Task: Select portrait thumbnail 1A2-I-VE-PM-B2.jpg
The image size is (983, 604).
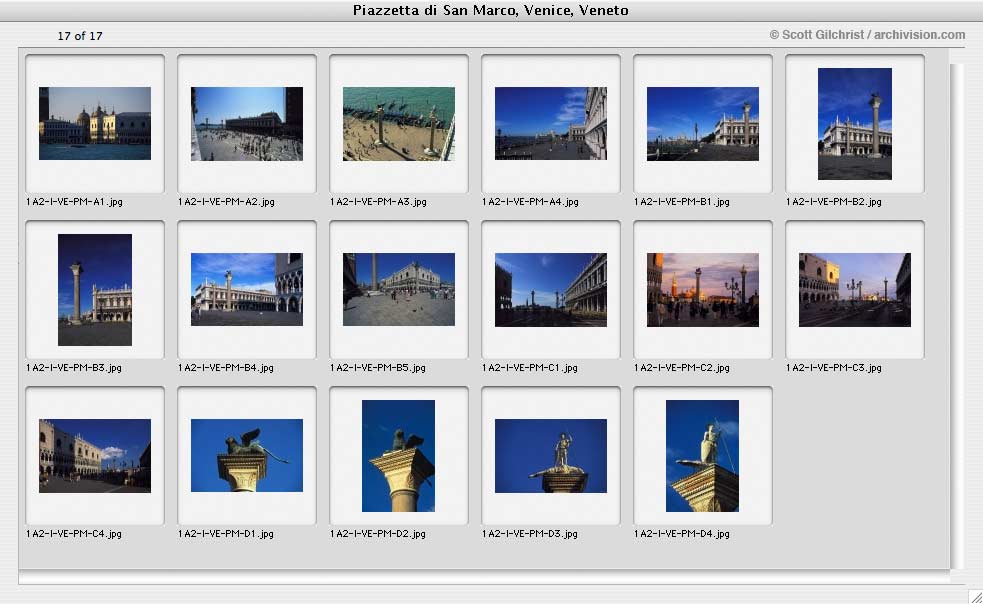Action: pyautogui.click(x=855, y=124)
